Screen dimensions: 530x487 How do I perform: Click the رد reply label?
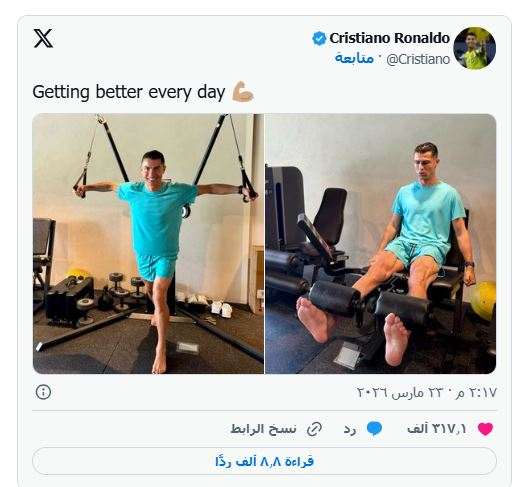tap(350, 430)
